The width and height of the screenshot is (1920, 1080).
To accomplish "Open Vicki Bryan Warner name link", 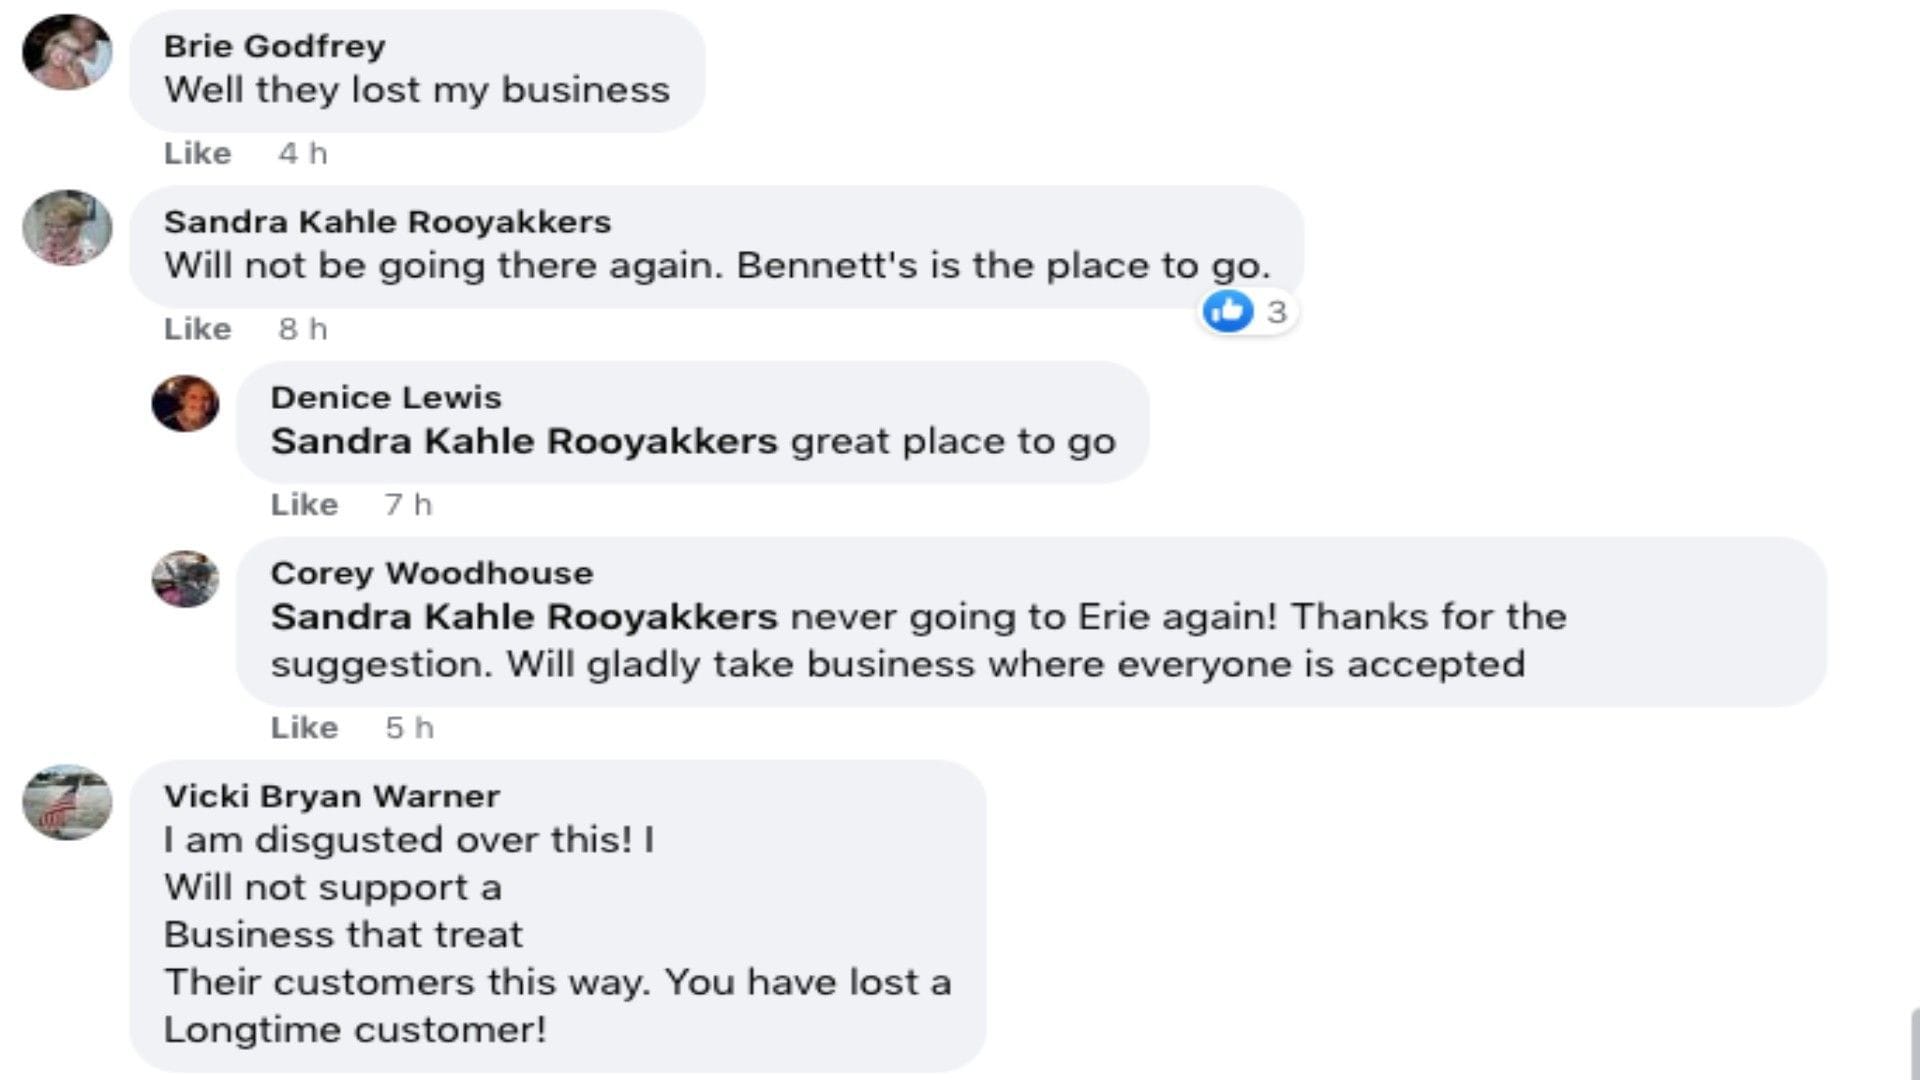I will [x=331, y=796].
